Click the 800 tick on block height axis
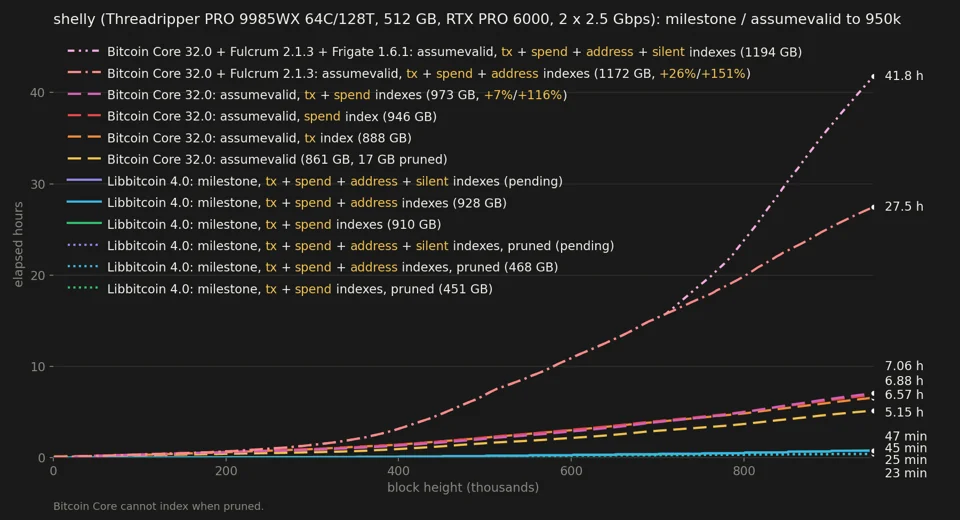 [x=744, y=471]
